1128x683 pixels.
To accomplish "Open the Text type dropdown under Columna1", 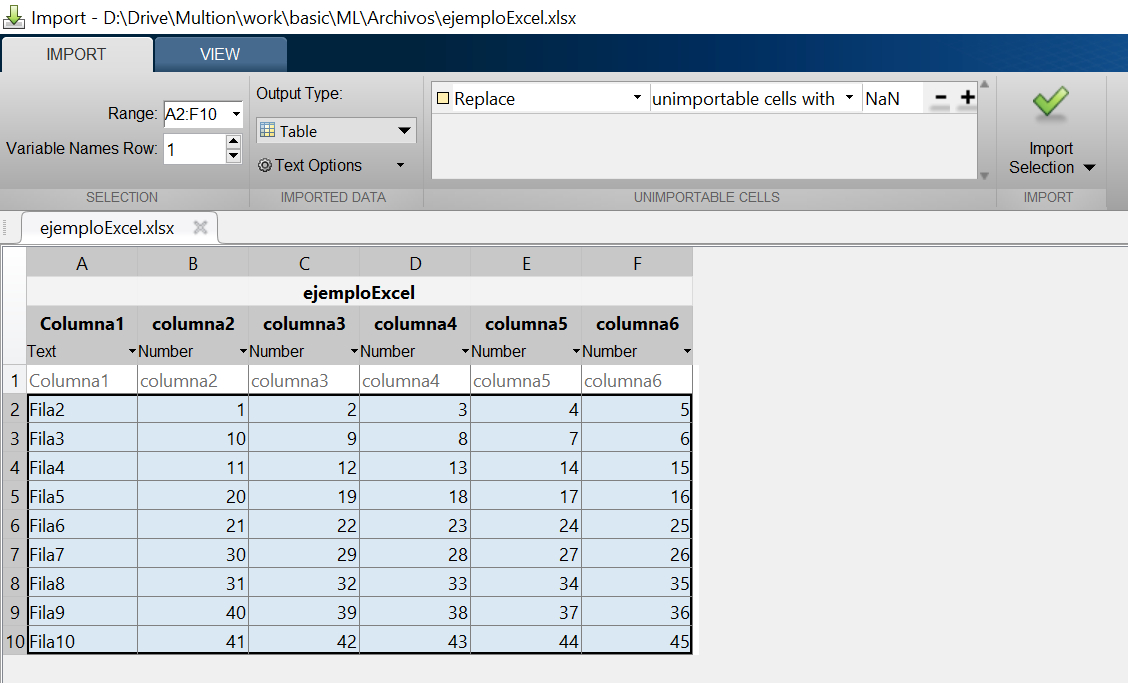I will [x=131, y=352].
